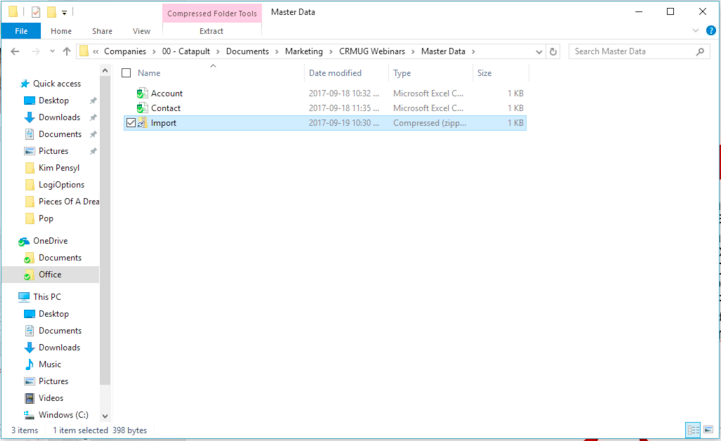Expand chevron after Marketing in path
The height and width of the screenshot is (441, 721).
point(331,52)
